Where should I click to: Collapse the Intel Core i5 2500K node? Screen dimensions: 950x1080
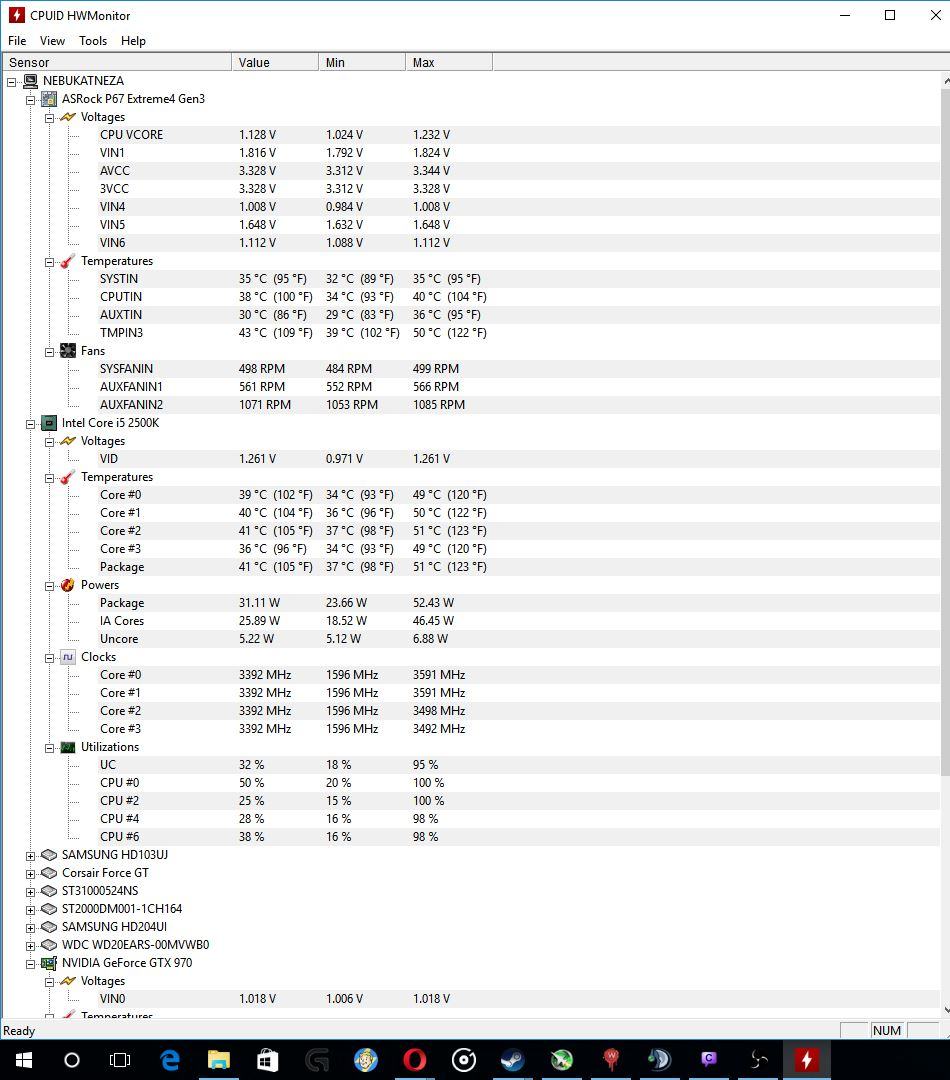[30, 424]
